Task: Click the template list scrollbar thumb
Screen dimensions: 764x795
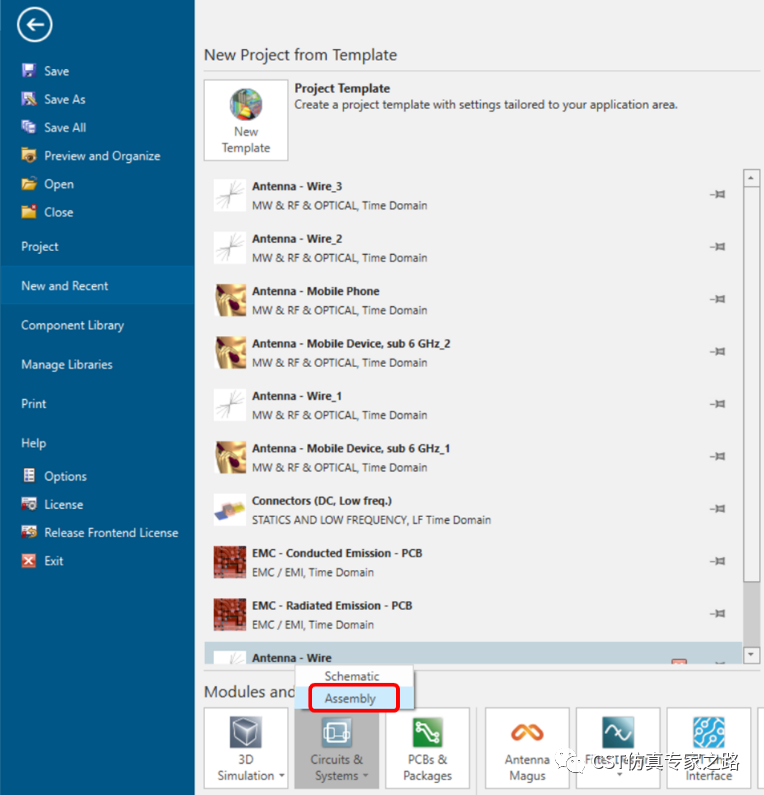Action: [x=751, y=385]
